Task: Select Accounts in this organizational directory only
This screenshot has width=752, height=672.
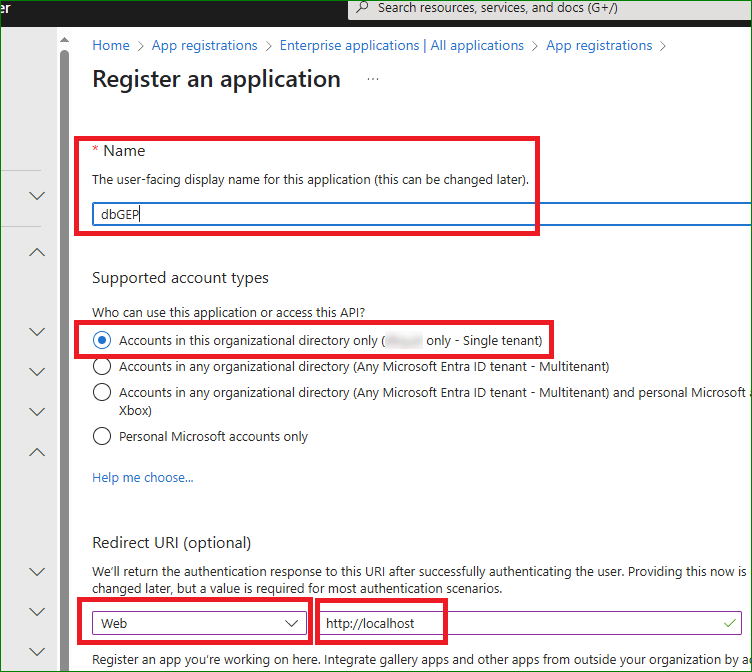Action: pos(102,341)
